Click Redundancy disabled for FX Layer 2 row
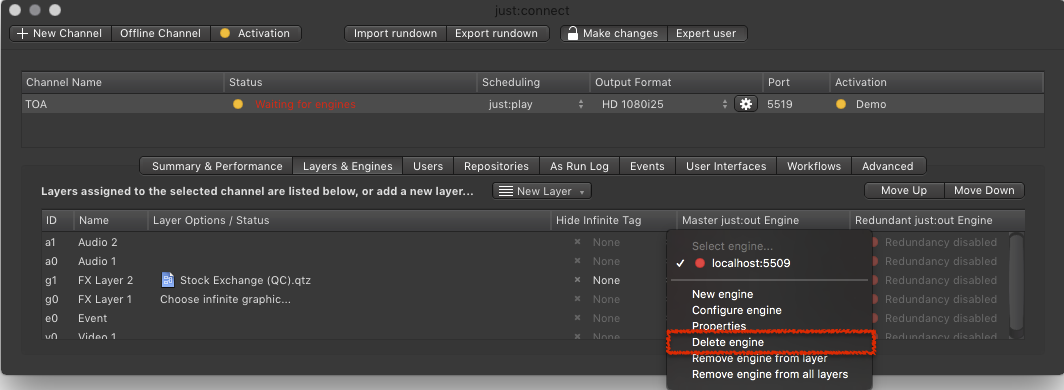 940,280
